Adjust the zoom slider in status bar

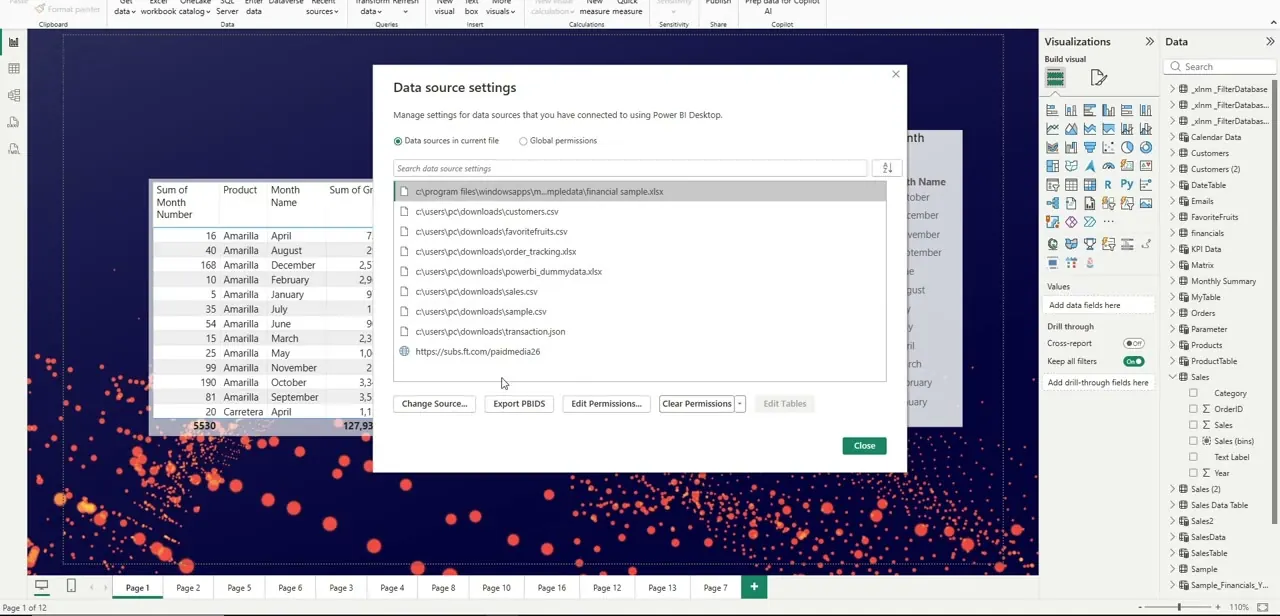click(x=1178, y=607)
